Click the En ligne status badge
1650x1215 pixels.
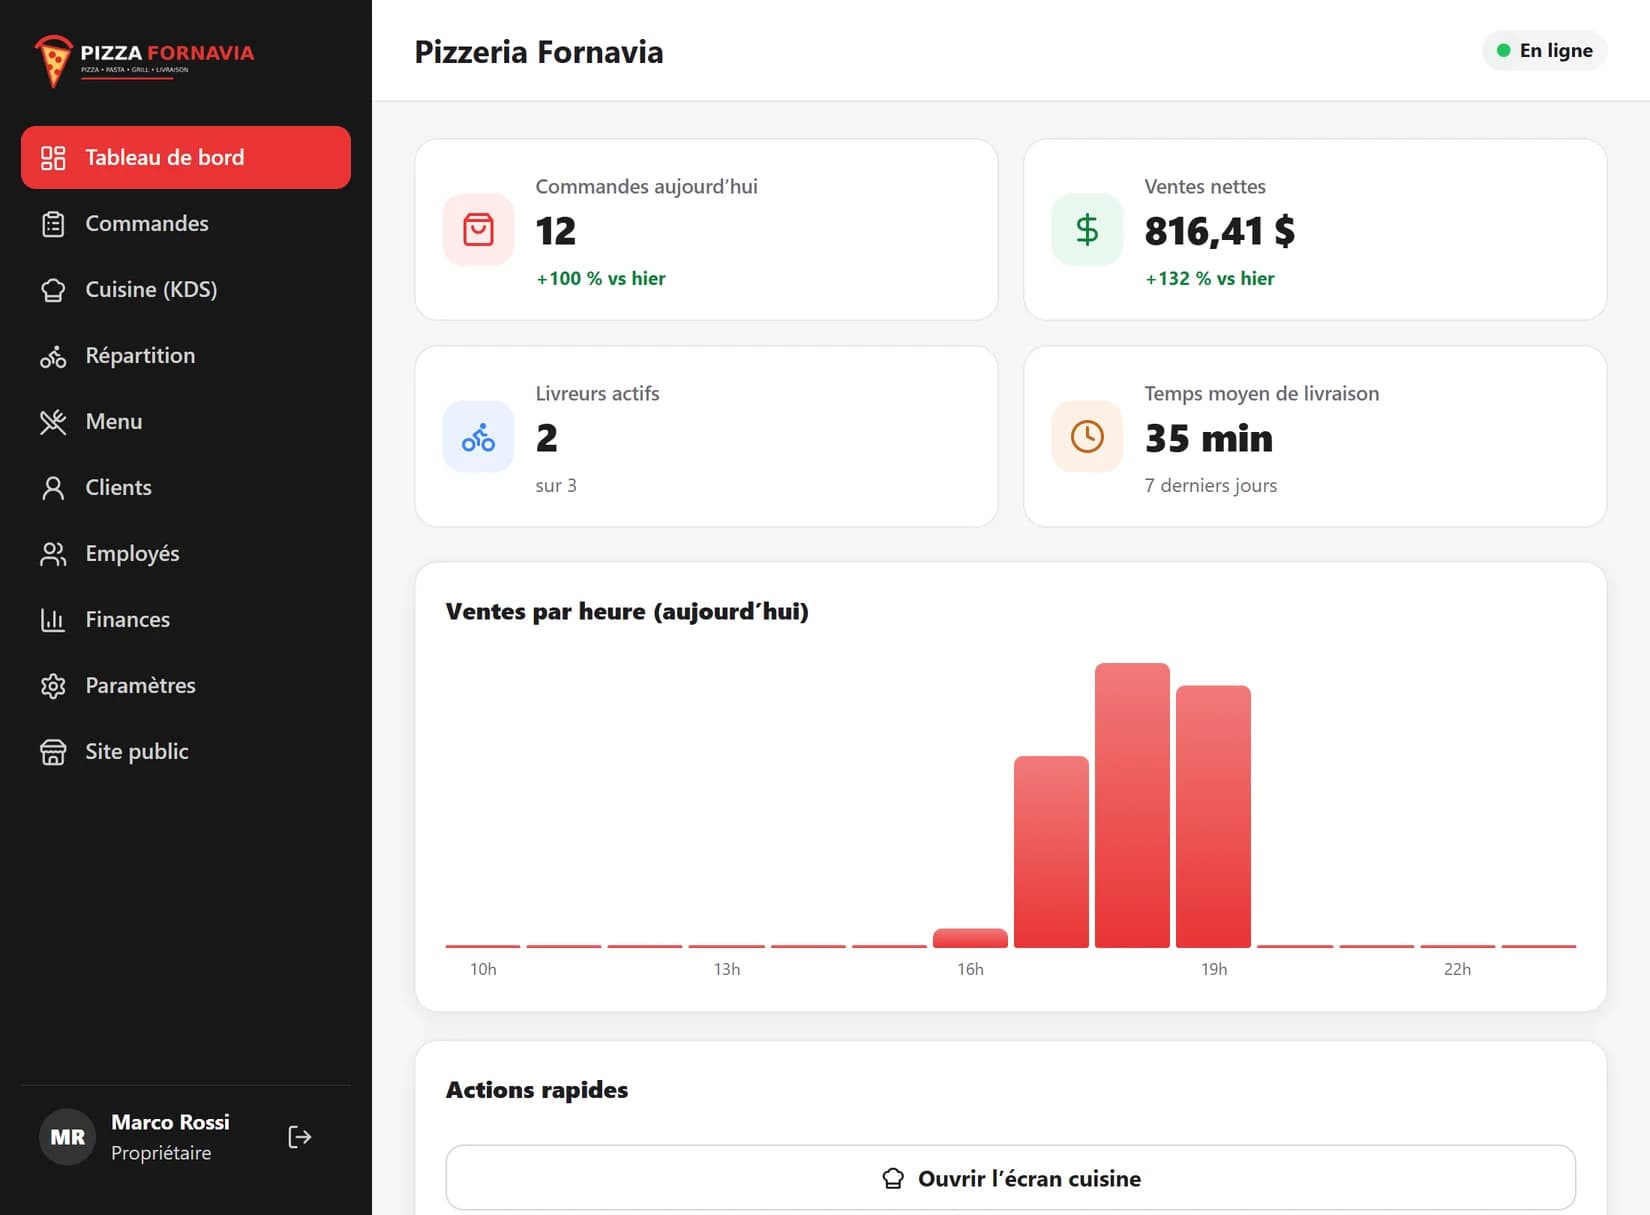pyautogui.click(x=1545, y=51)
